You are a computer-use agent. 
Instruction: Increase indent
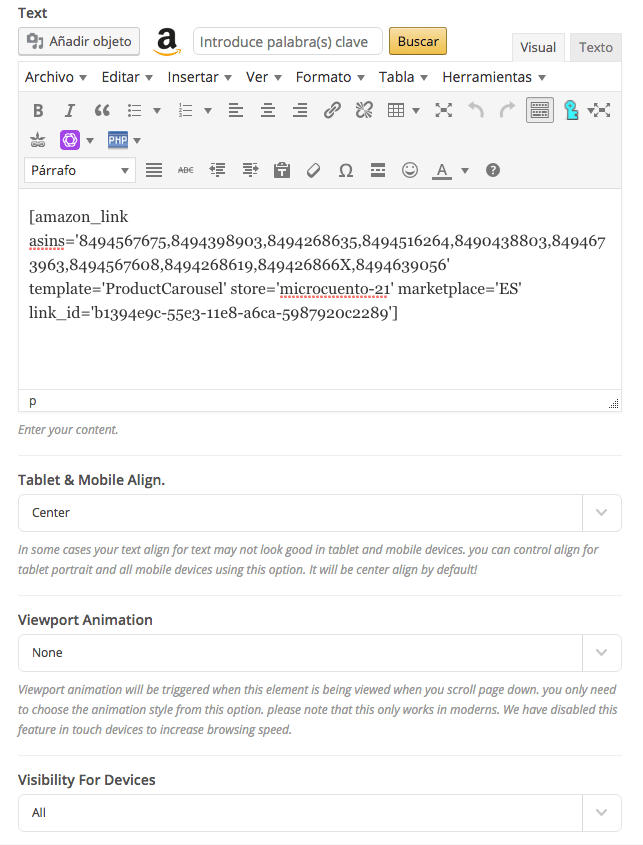(250, 170)
